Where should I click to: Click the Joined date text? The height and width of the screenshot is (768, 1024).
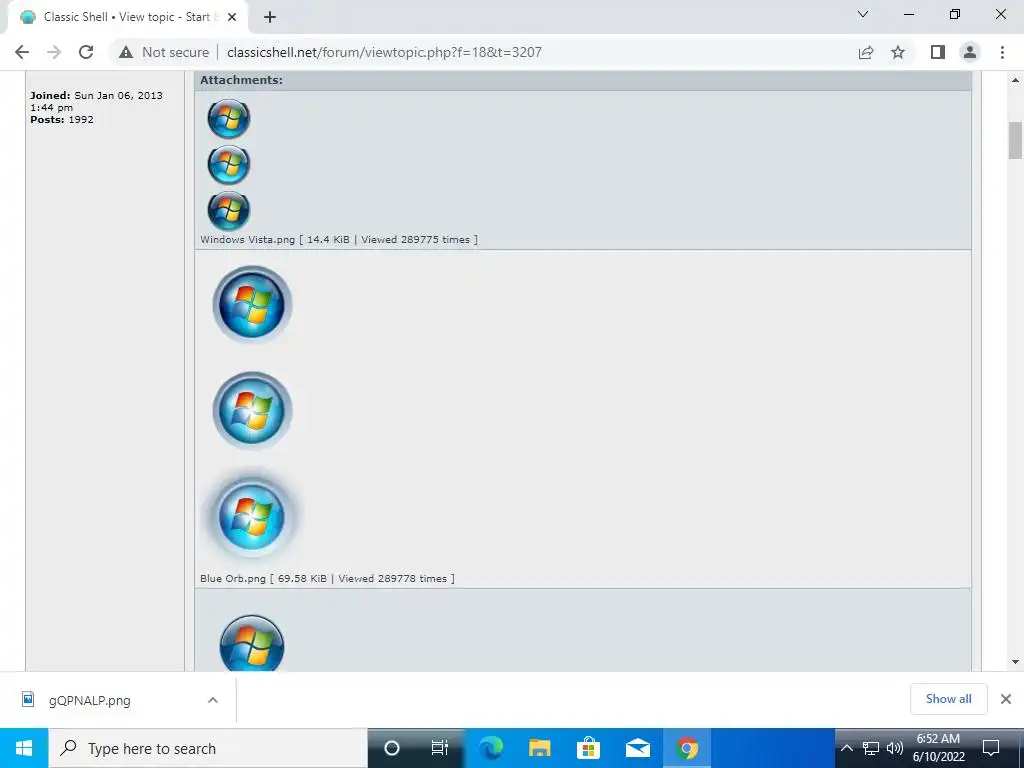point(96,101)
